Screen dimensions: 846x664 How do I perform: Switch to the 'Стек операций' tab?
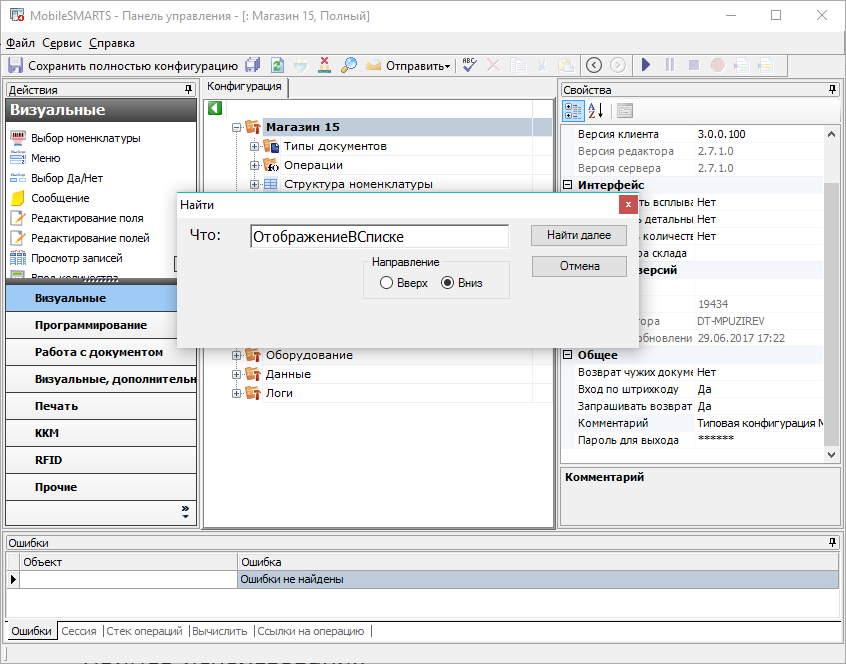[145, 631]
